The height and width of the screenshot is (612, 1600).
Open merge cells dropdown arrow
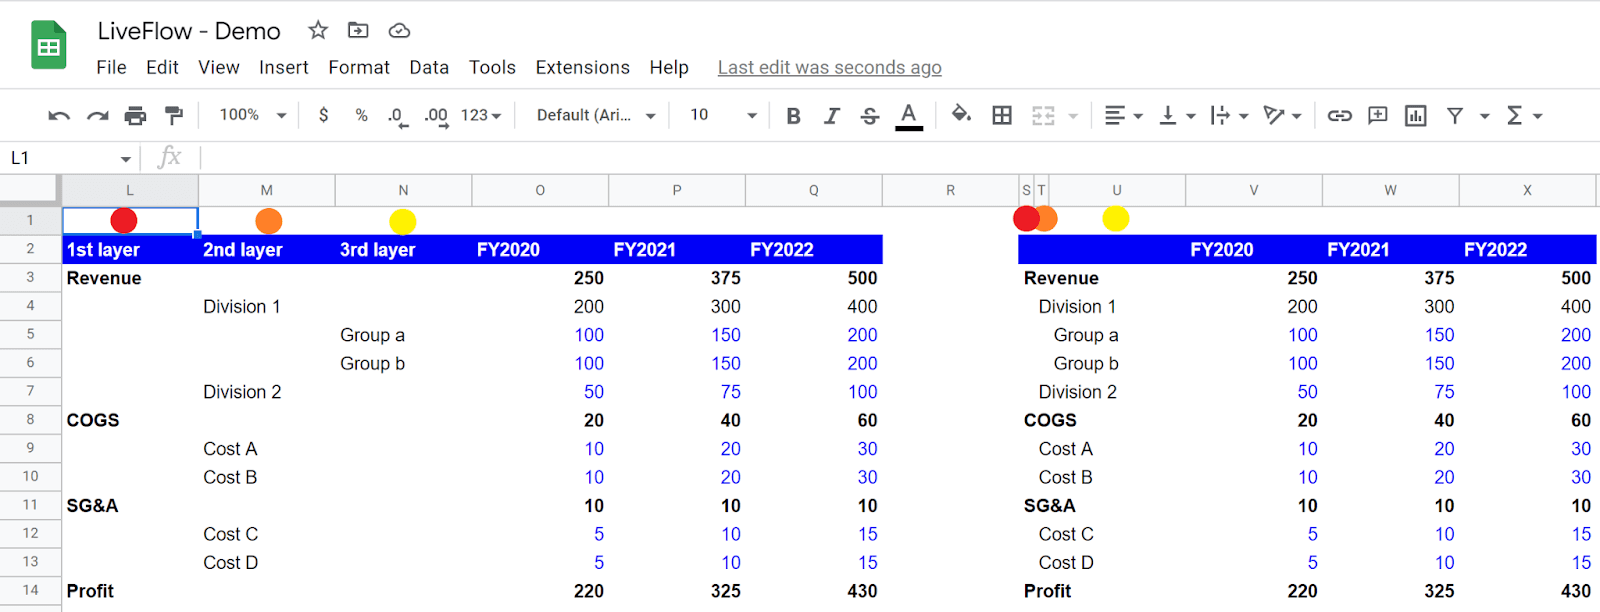pyautogui.click(x=1073, y=116)
